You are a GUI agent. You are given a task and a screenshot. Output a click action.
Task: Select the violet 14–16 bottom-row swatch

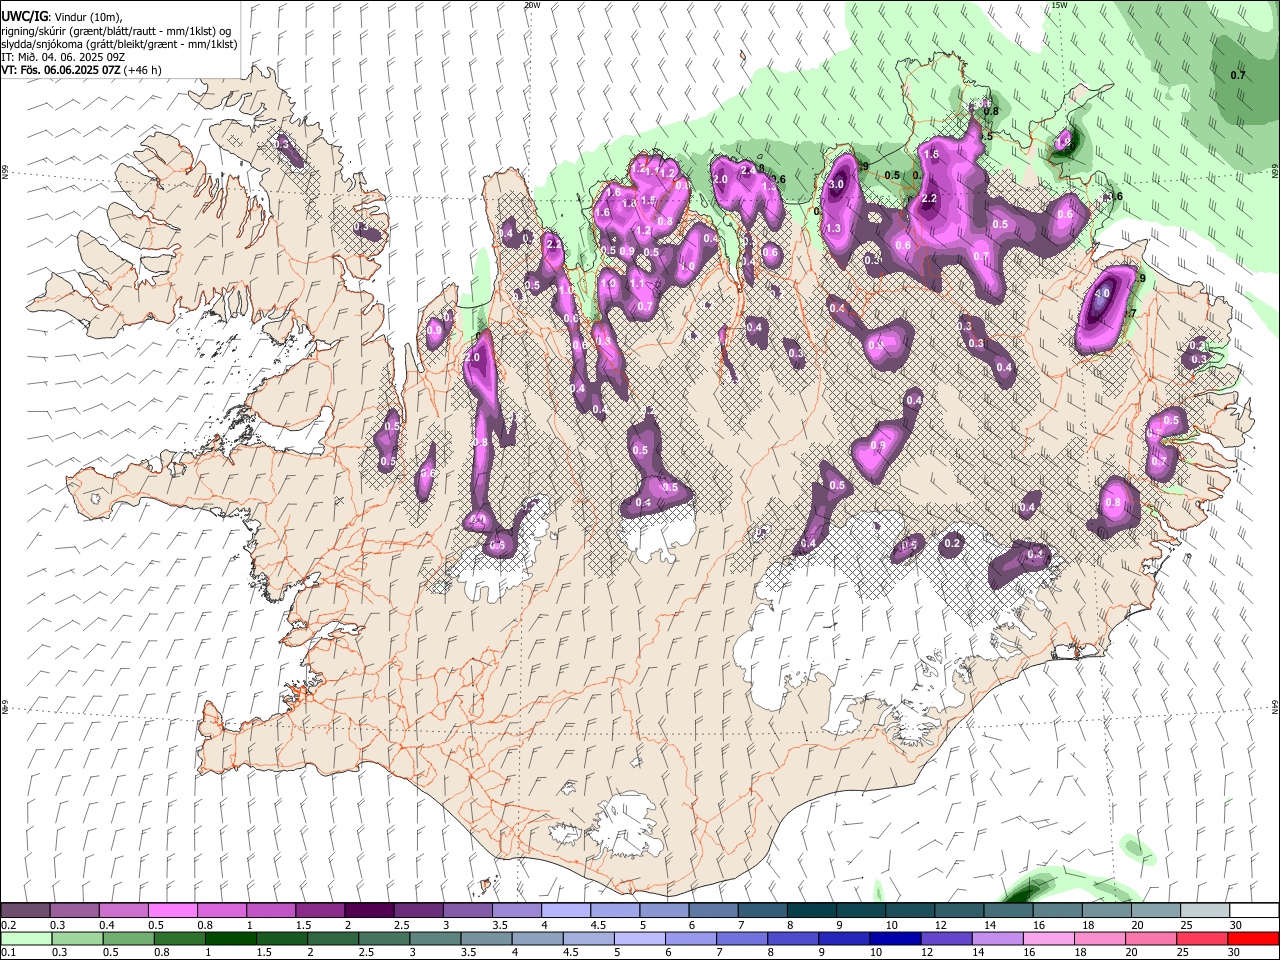(997, 938)
